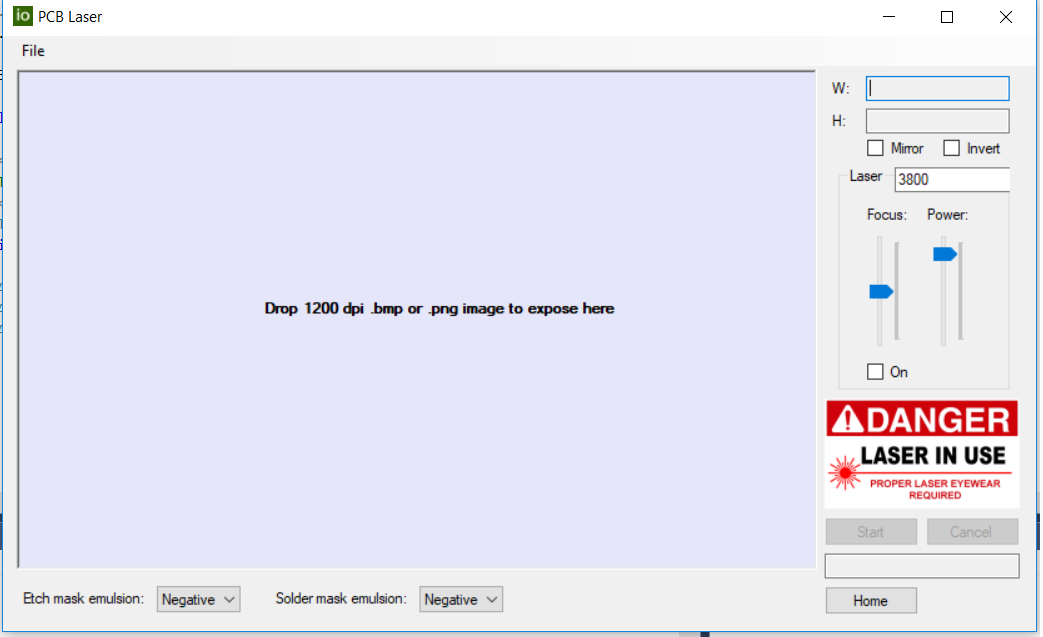
Task: Expand the Etch mask emulsion dropdown
Action: pos(199,599)
